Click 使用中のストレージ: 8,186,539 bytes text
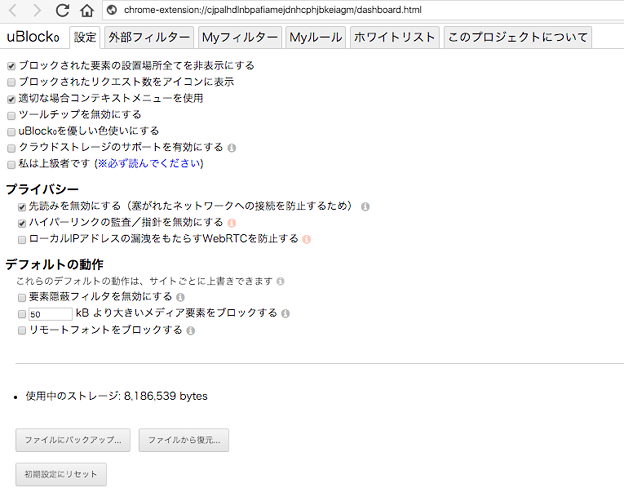Viewport: 624px width, 501px height. tap(117, 396)
